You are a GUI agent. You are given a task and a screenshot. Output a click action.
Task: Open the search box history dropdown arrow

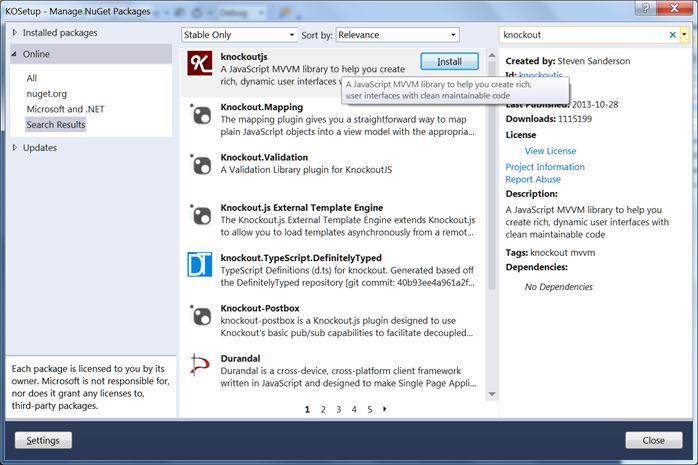684,35
